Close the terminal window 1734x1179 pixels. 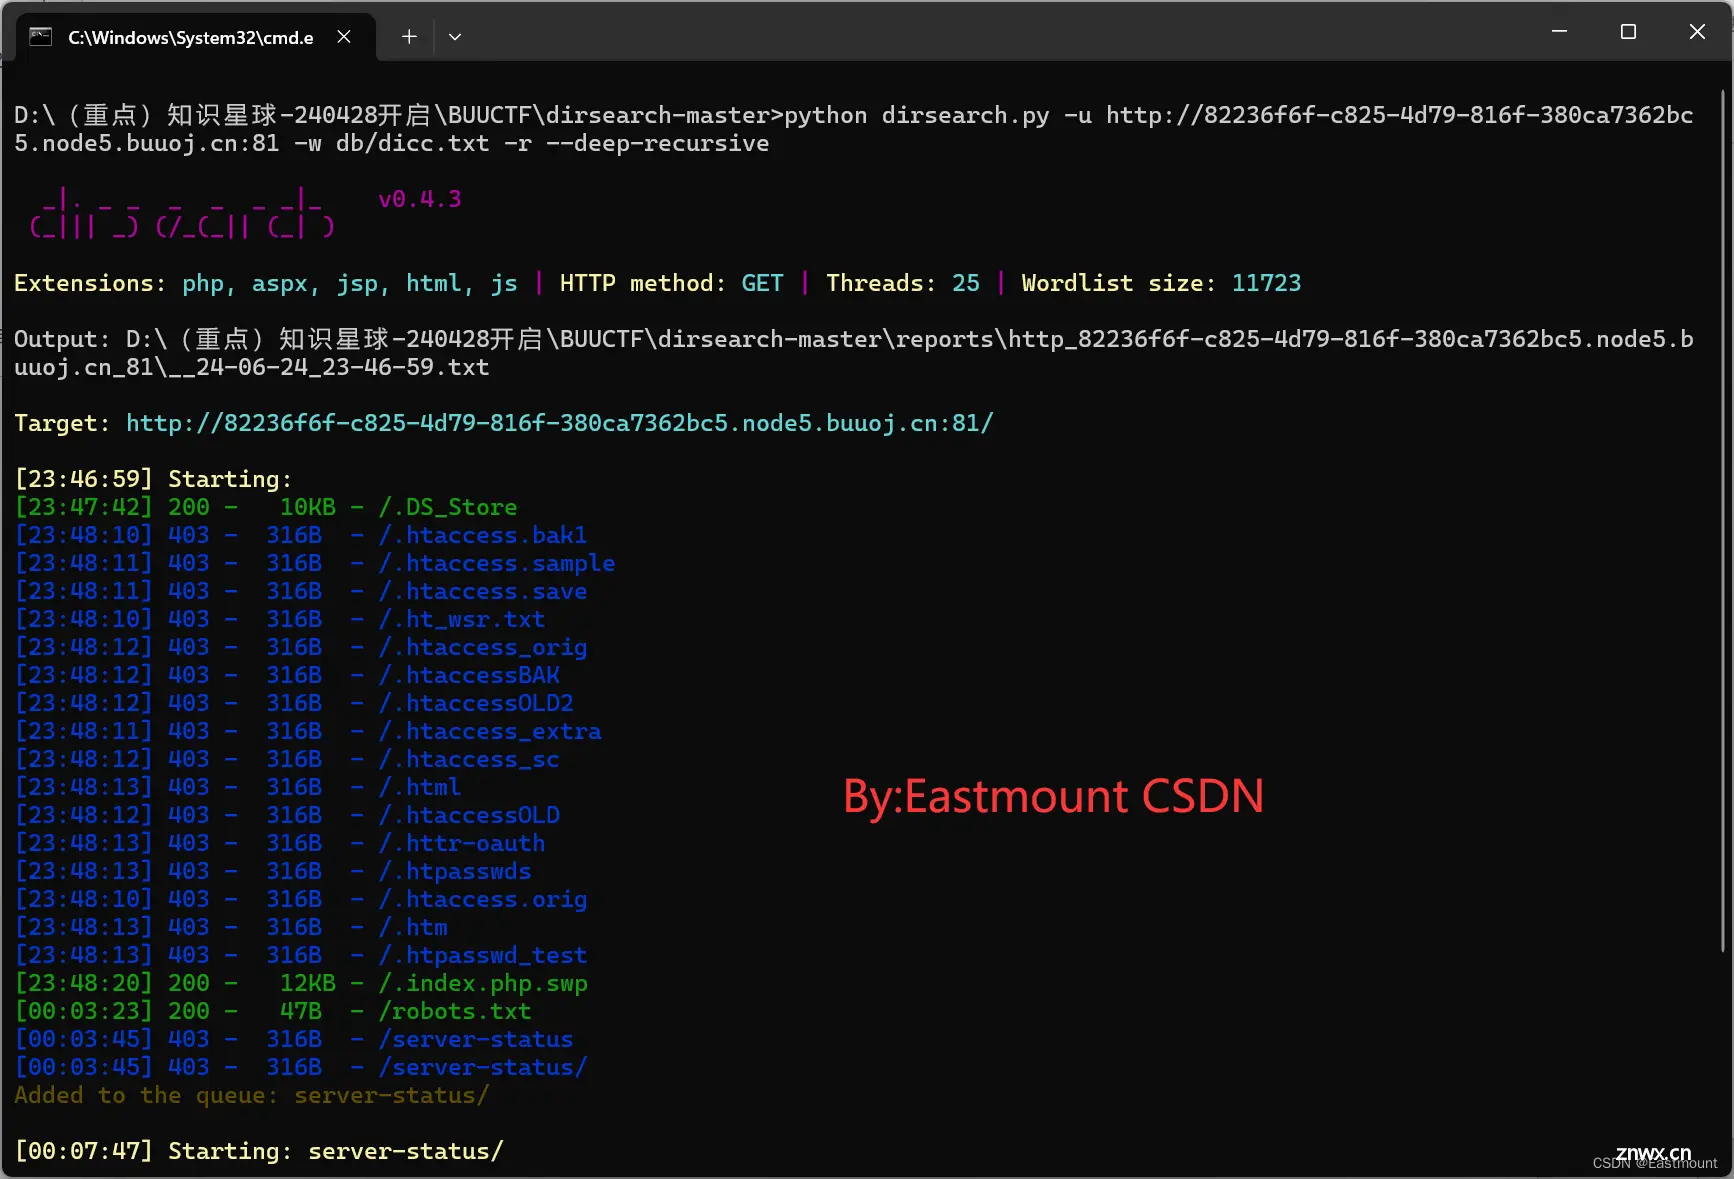pos(1697,32)
